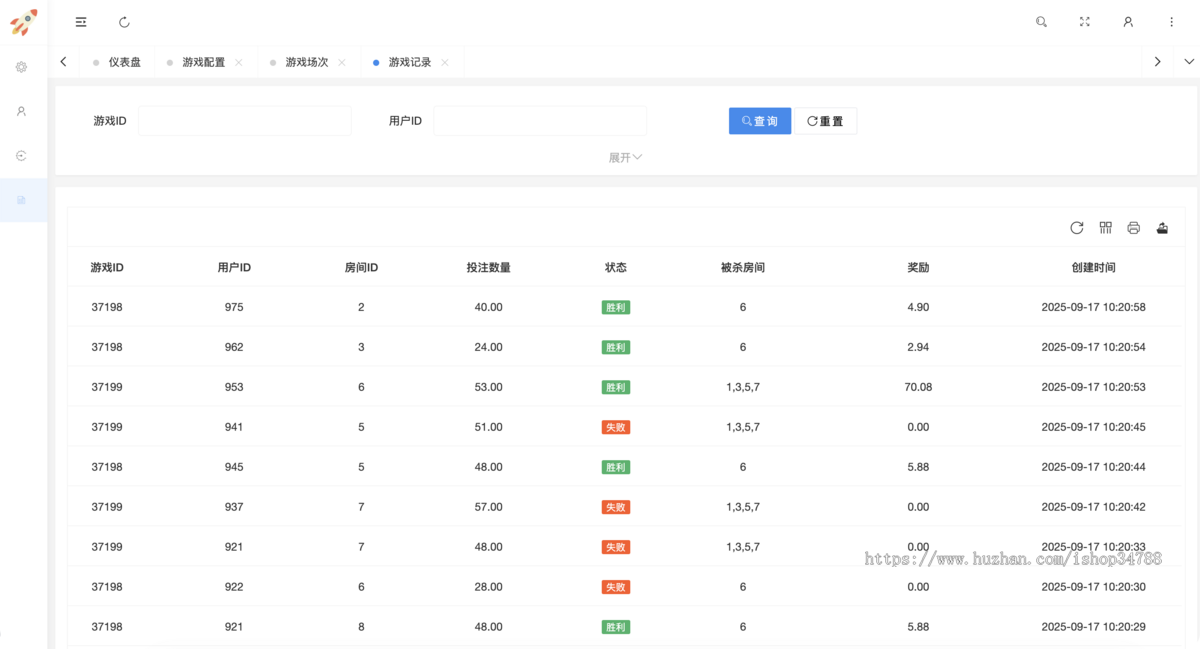Close the 游戏场次 tab

click(x=342, y=62)
